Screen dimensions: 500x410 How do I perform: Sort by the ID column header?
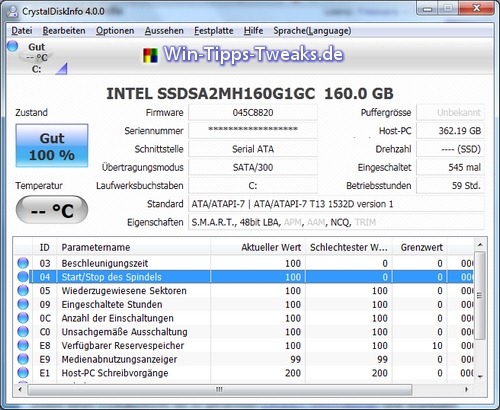[45, 247]
